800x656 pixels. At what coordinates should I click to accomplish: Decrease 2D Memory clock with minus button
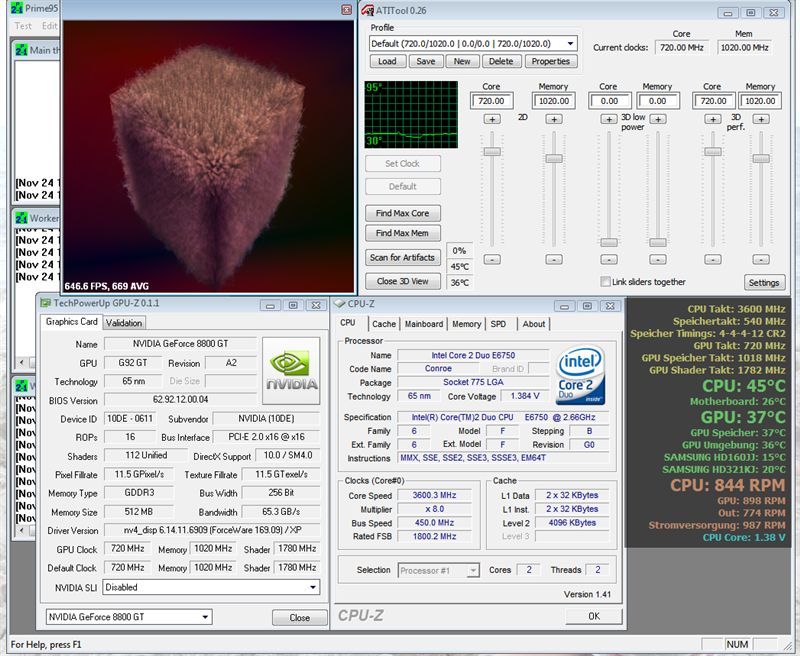554,260
